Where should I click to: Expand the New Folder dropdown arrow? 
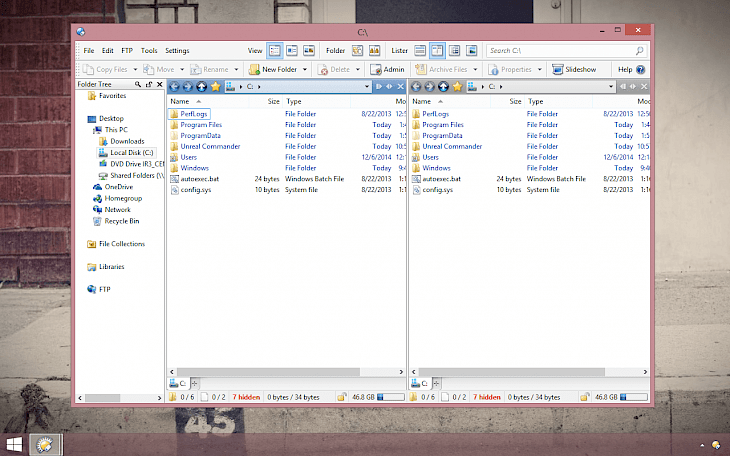point(305,69)
